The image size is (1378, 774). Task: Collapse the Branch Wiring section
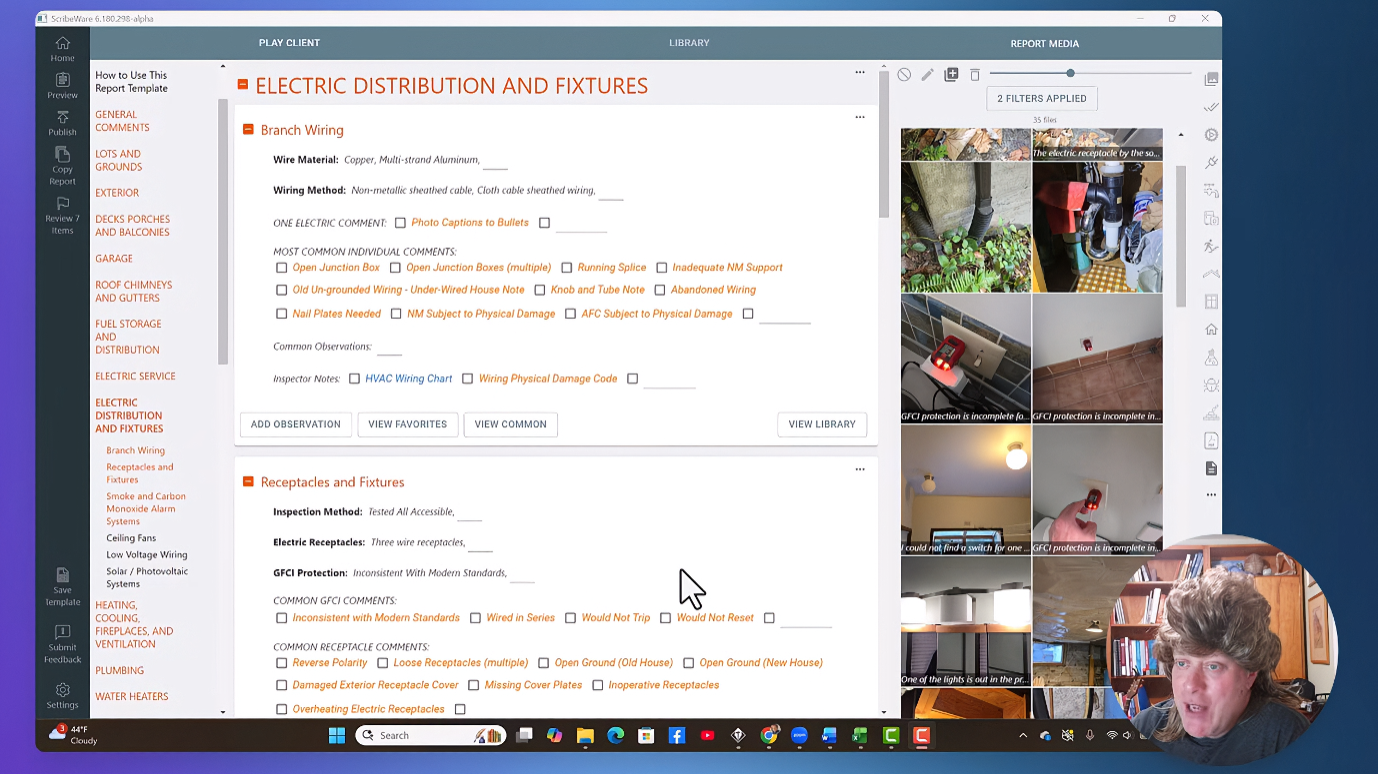tap(248, 130)
